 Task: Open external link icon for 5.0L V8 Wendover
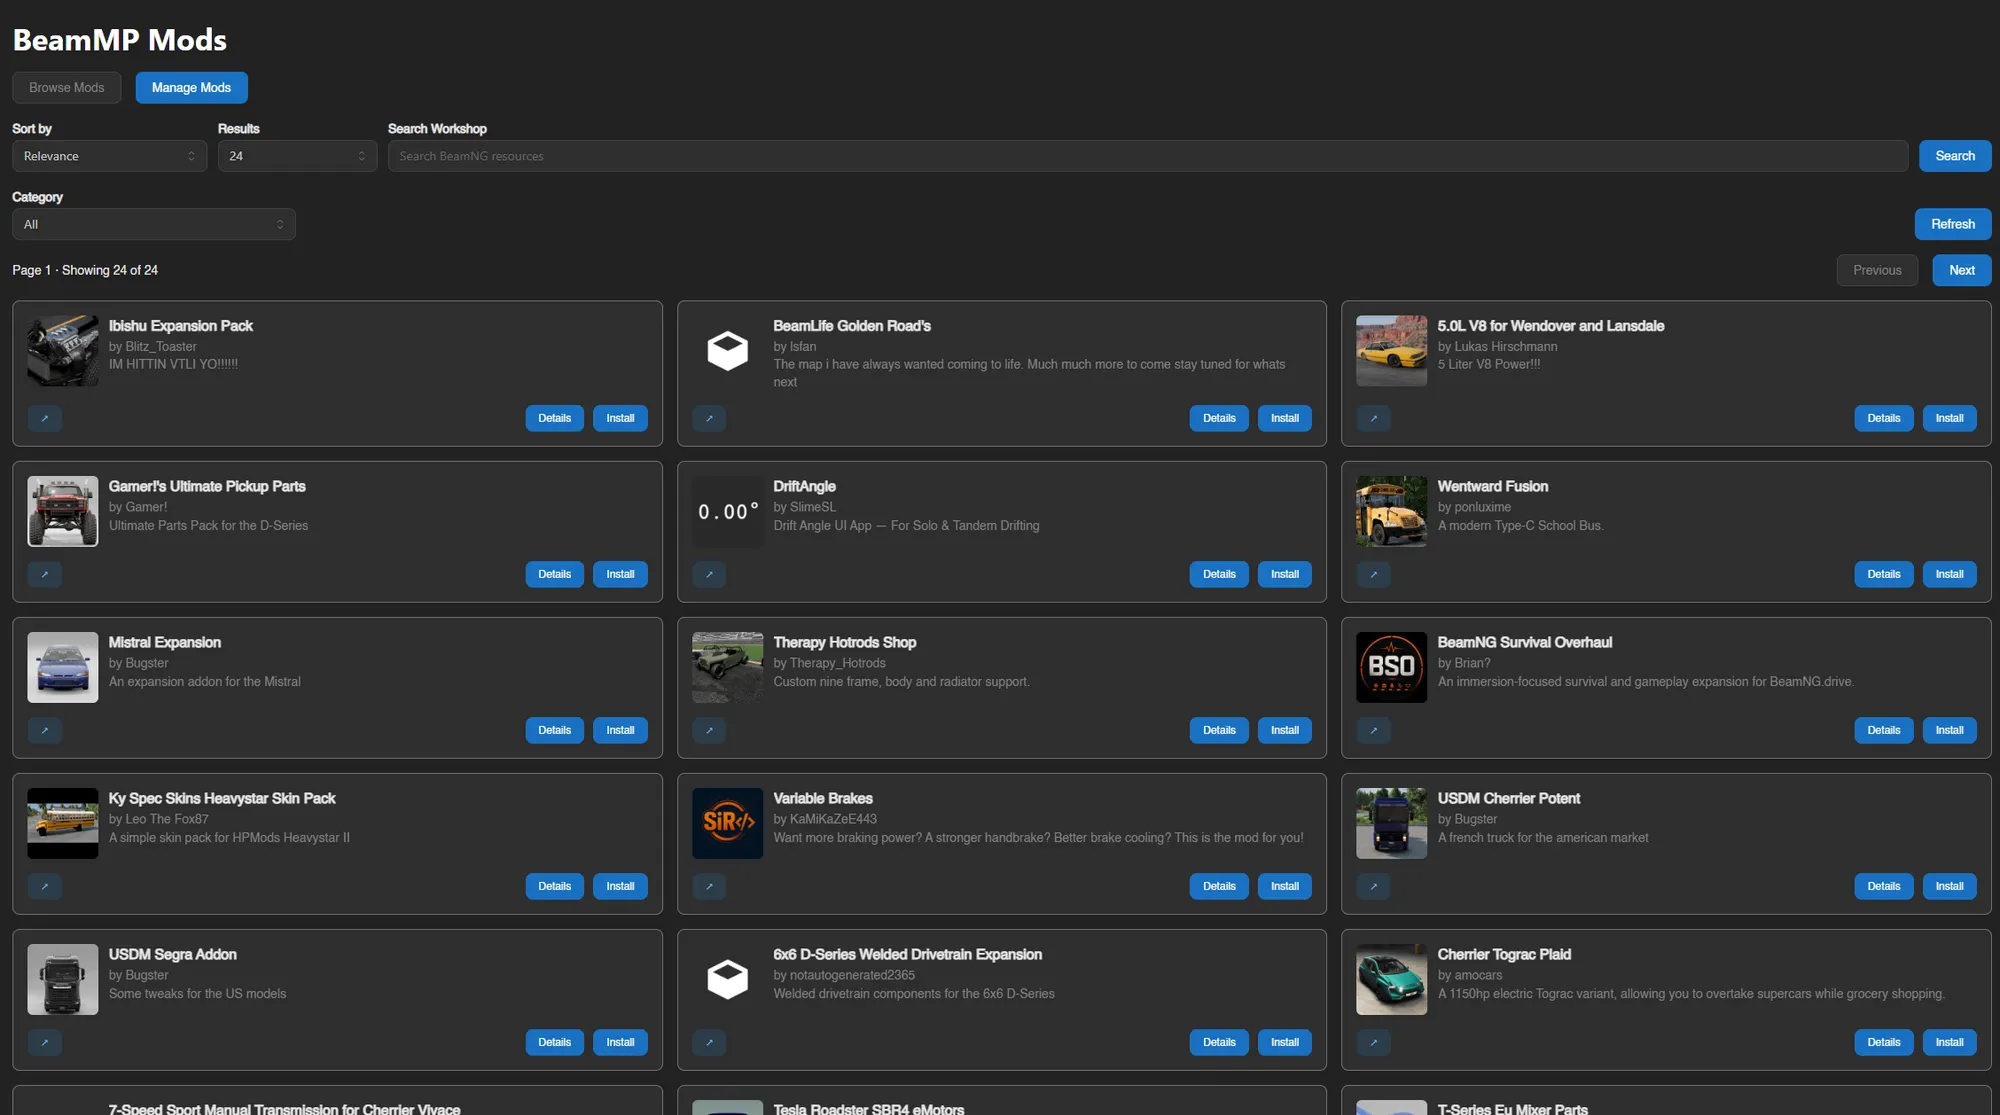pyautogui.click(x=1373, y=418)
